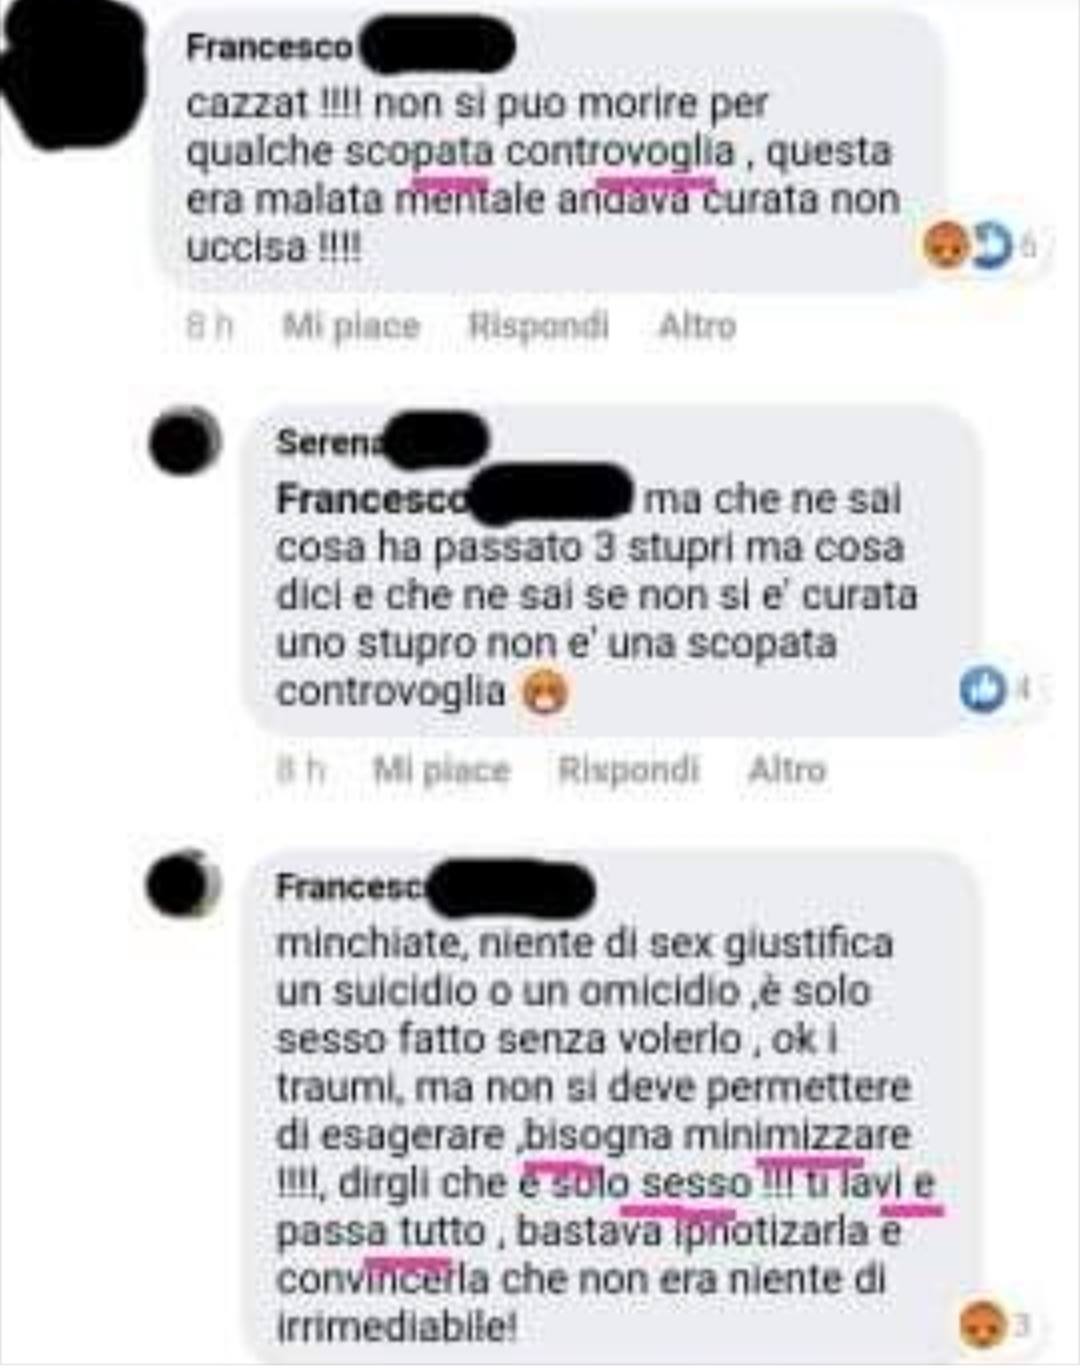This screenshot has height=1370, width=1080.
Task: Like the first comment via Mi piace
Action: (x=351, y=326)
